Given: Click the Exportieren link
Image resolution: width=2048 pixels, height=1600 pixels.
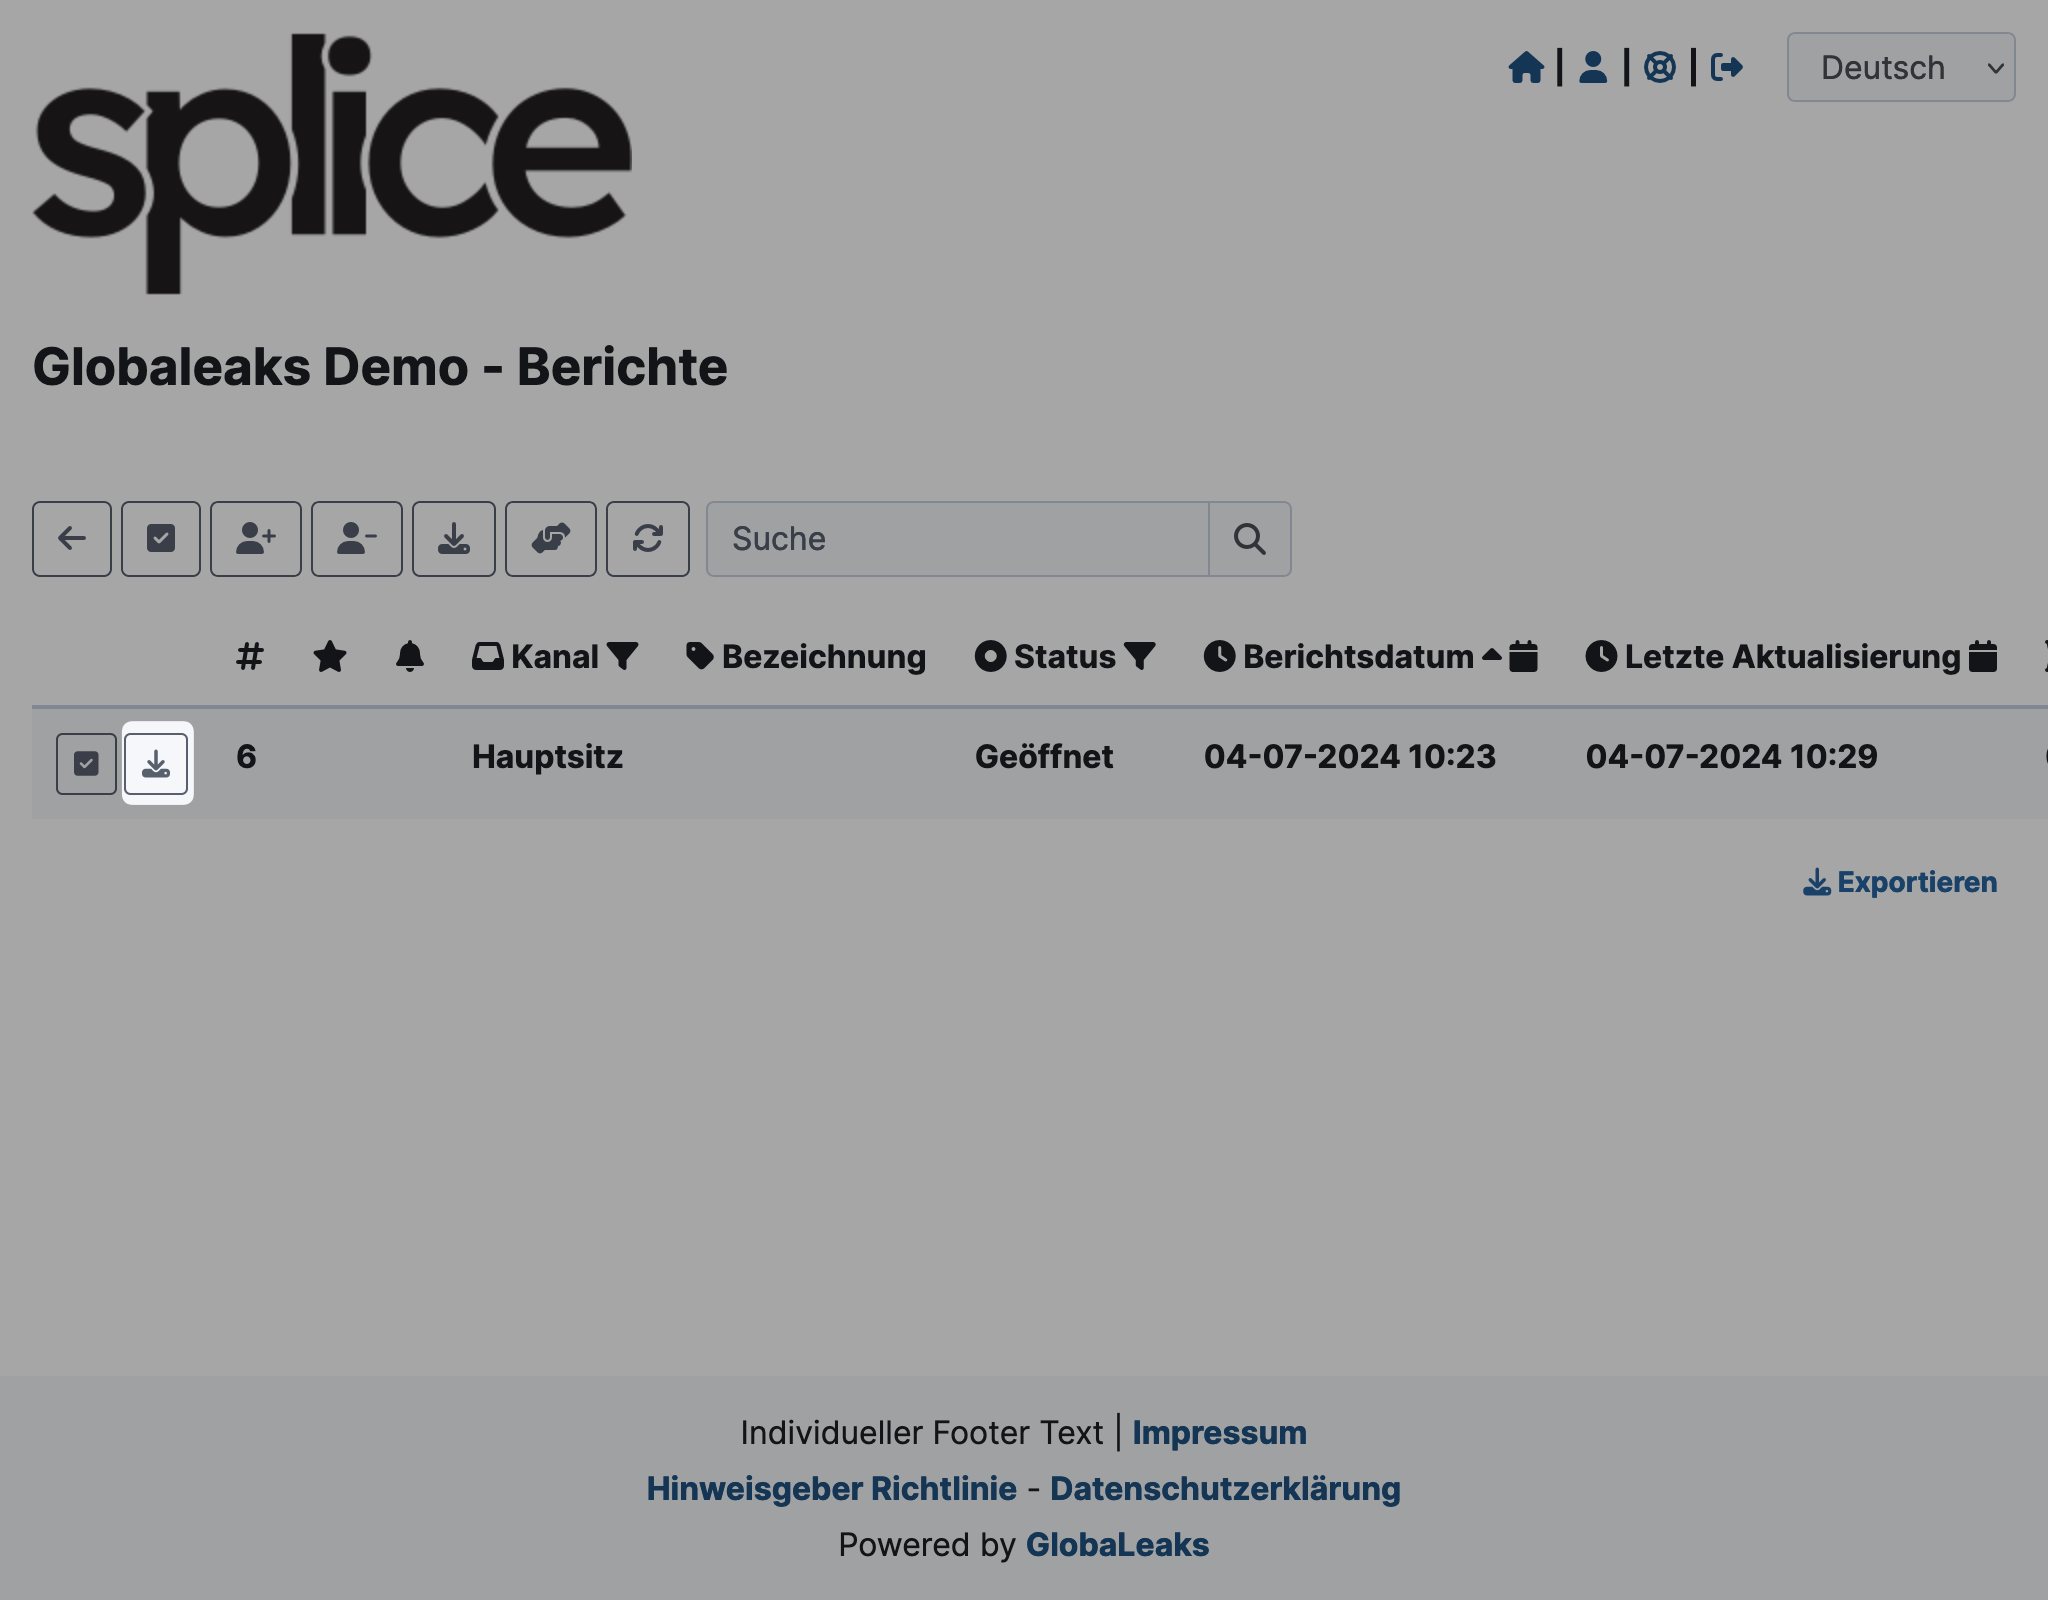Looking at the screenshot, I should point(1900,882).
